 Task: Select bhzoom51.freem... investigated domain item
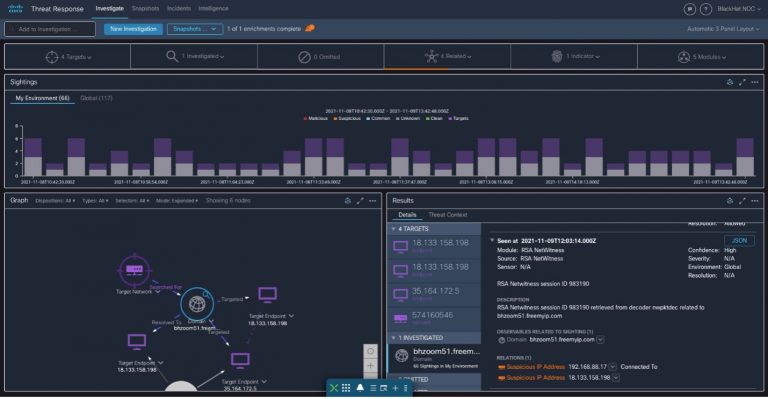[x=434, y=358]
